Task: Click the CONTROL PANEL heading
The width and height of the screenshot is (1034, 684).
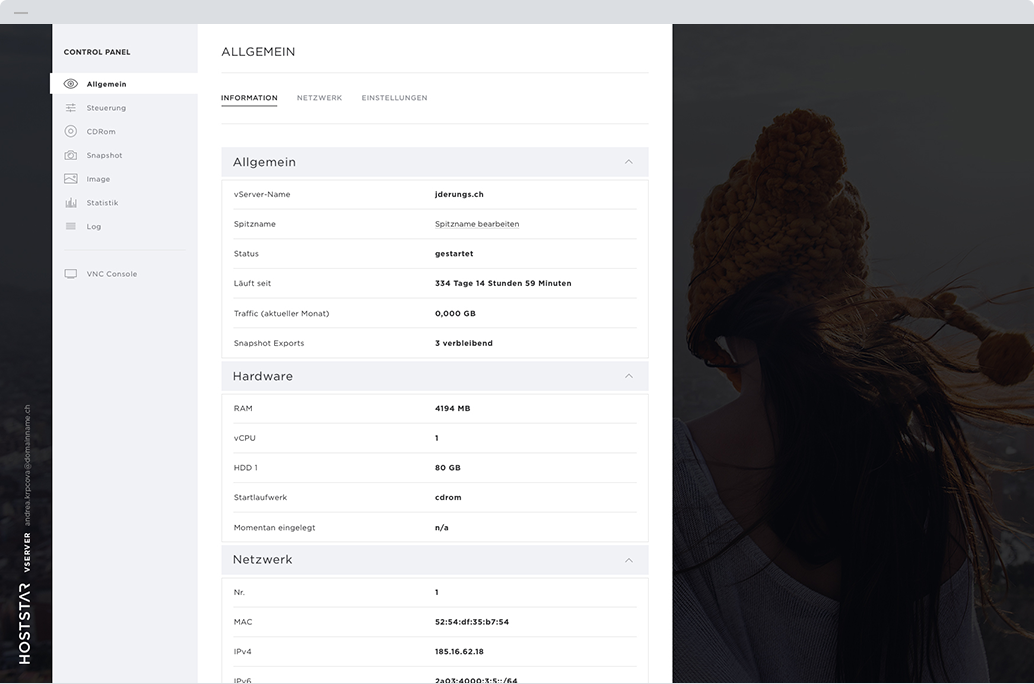Action: (97, 52)
